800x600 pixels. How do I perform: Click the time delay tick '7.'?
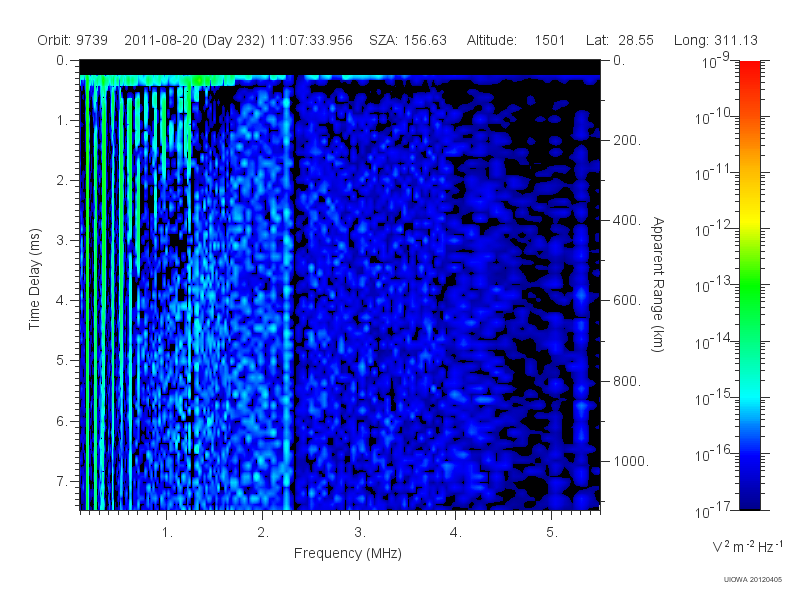[x=62, y=481]
